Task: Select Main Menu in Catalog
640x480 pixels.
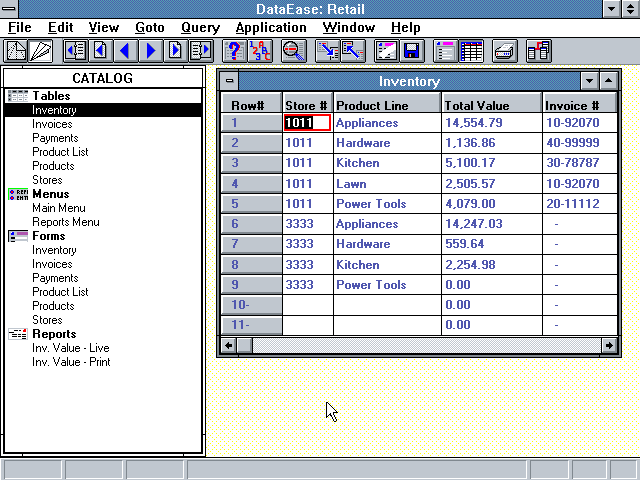Action: (59, 208)
